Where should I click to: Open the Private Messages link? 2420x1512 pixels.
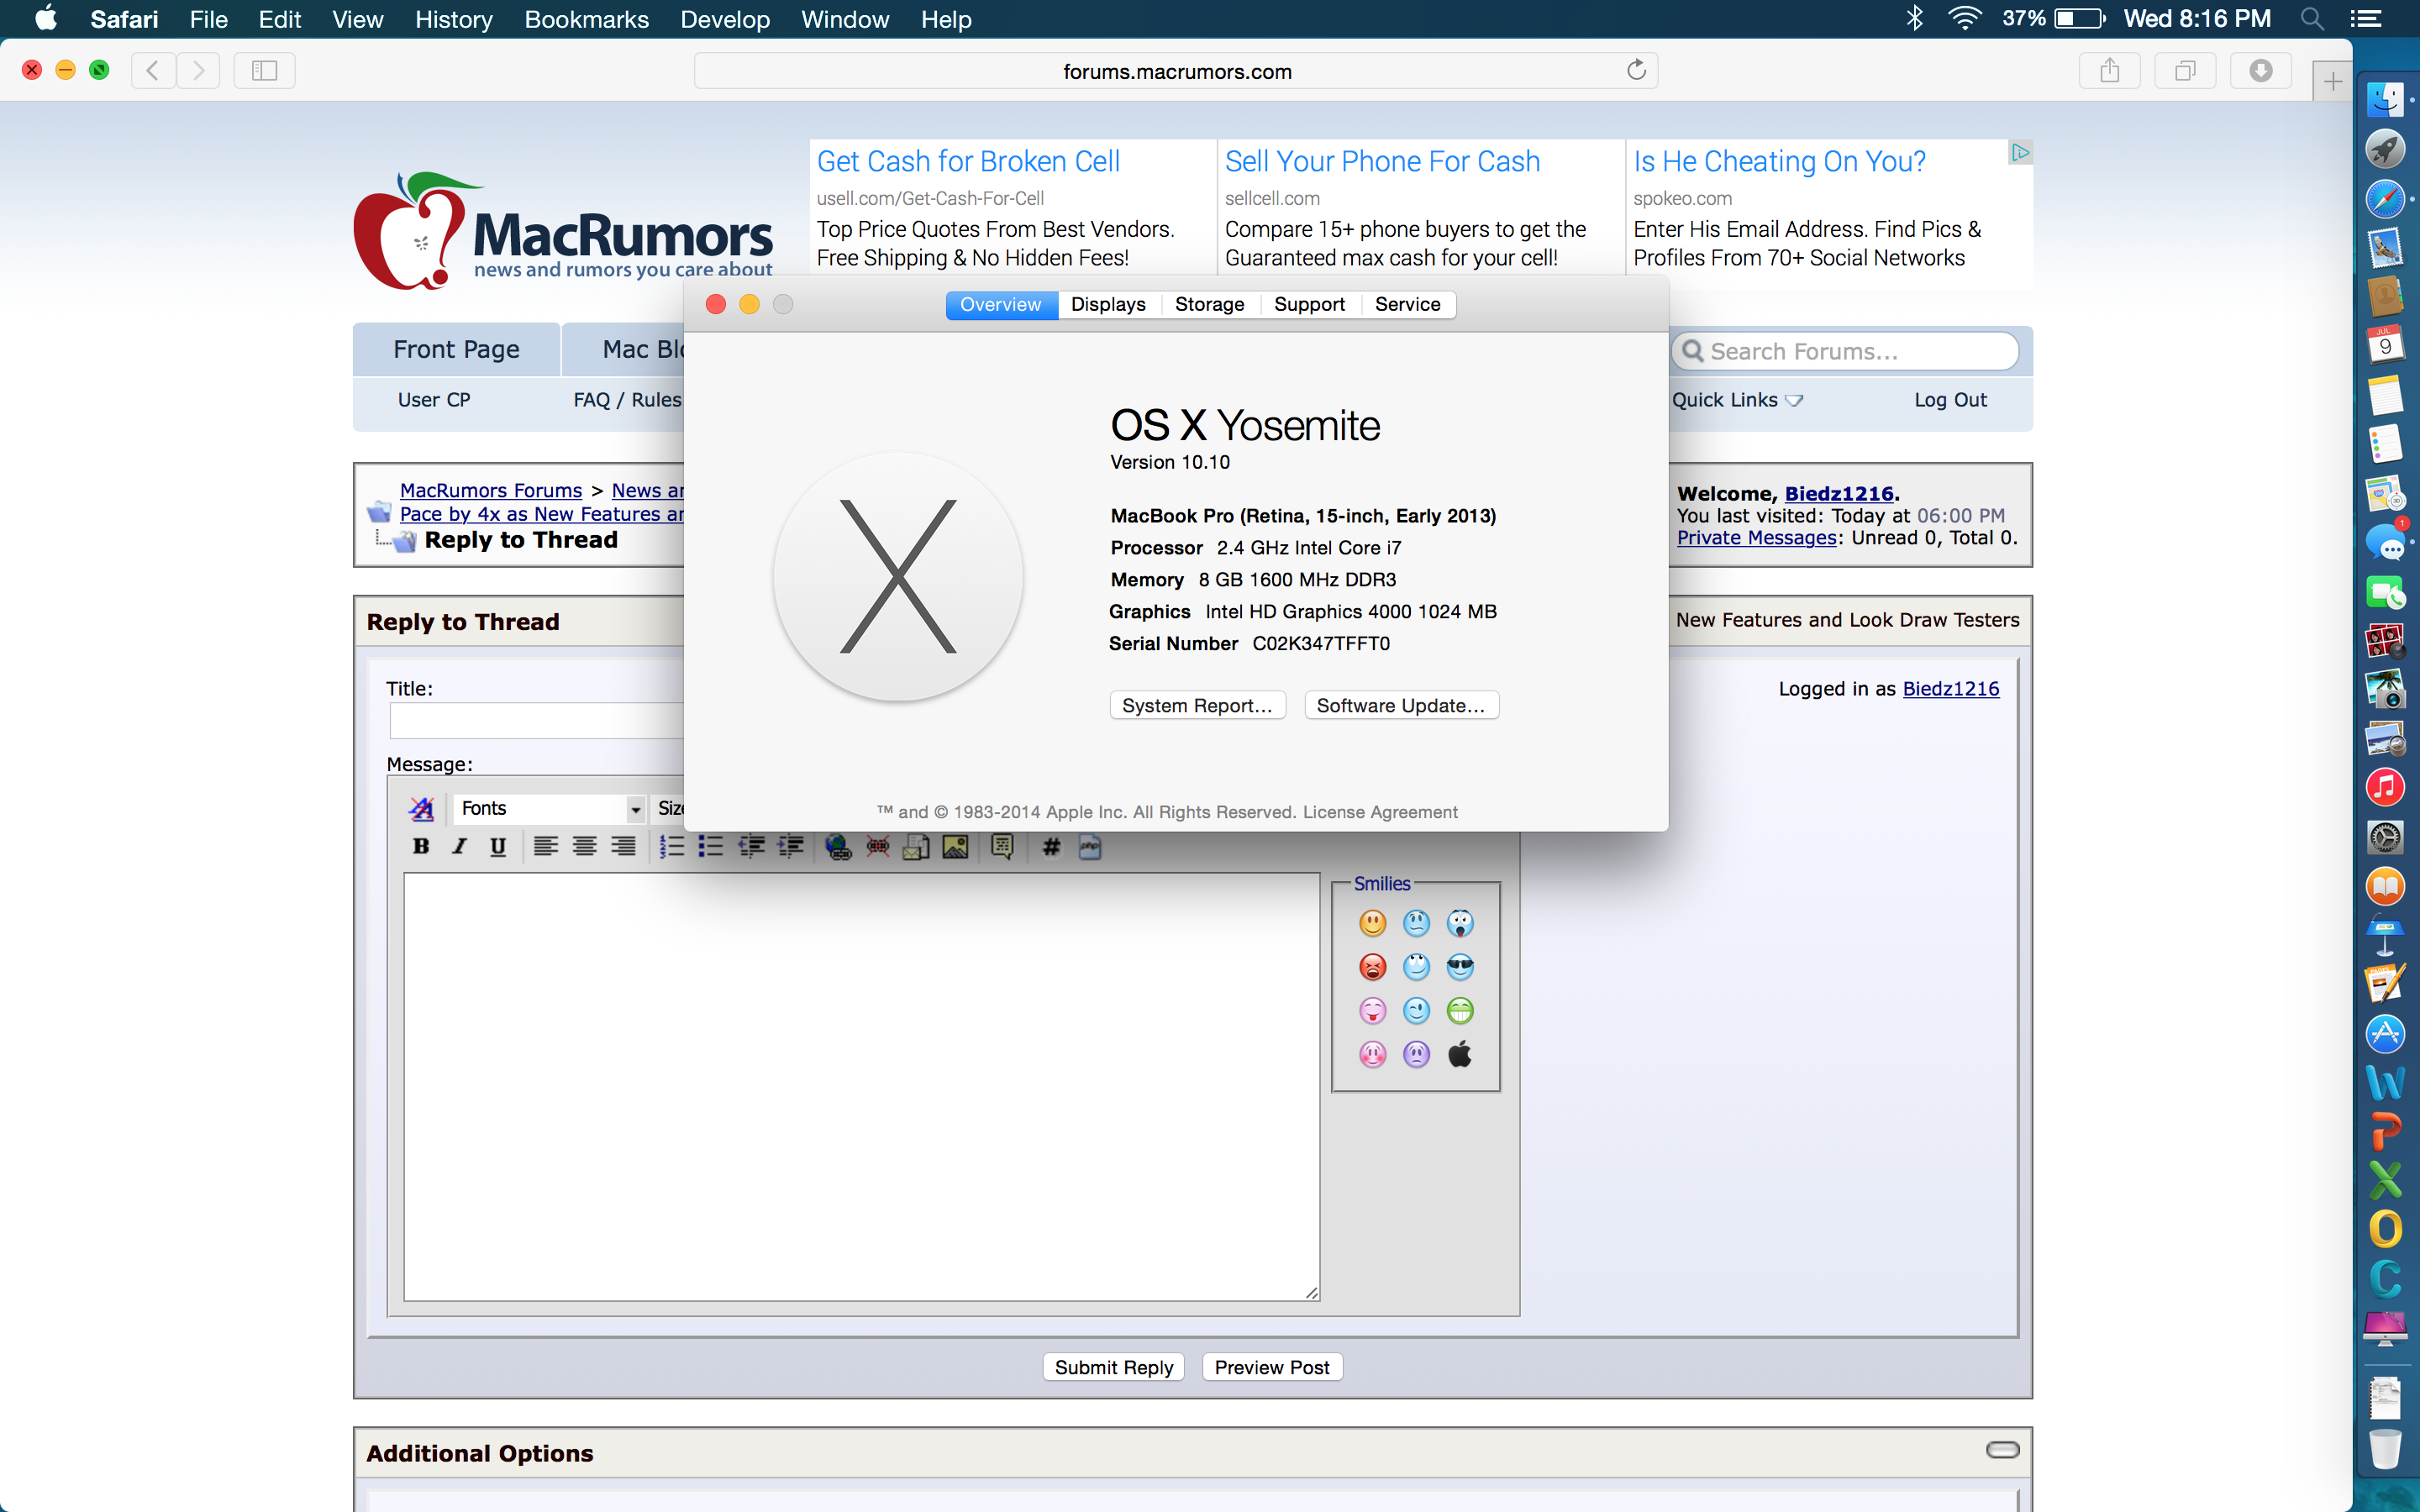click(1756, 537)
